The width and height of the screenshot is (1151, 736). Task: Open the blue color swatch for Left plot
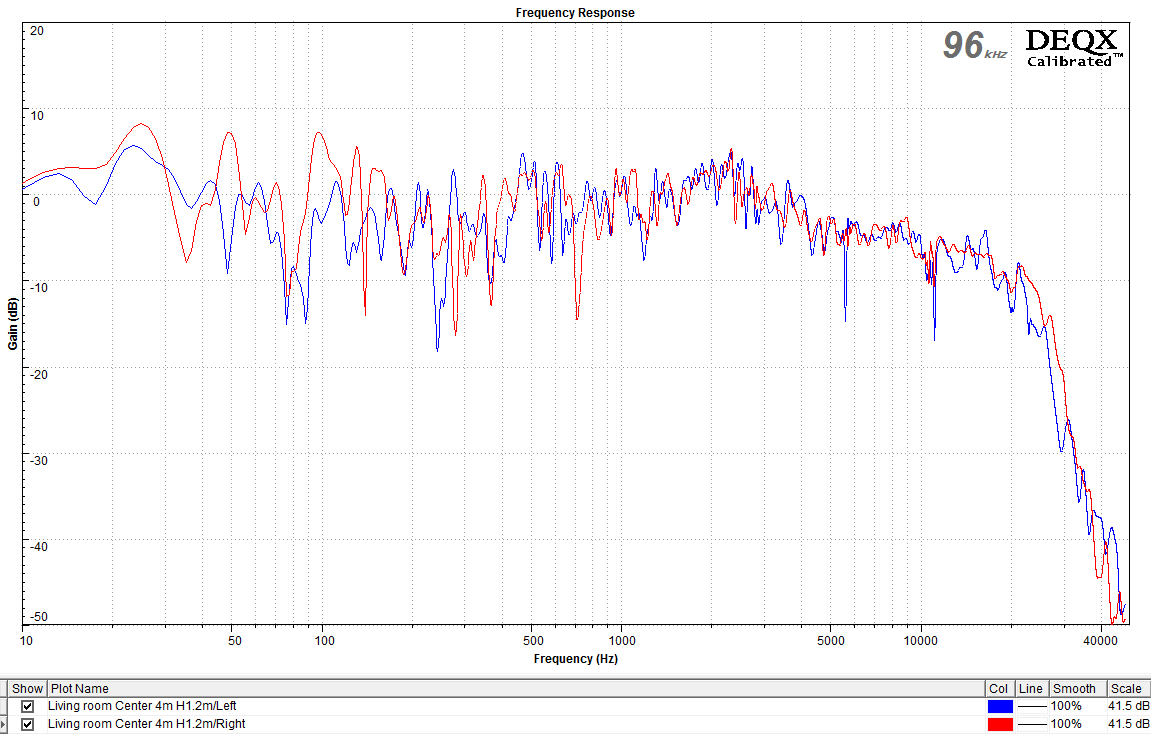1000,707
